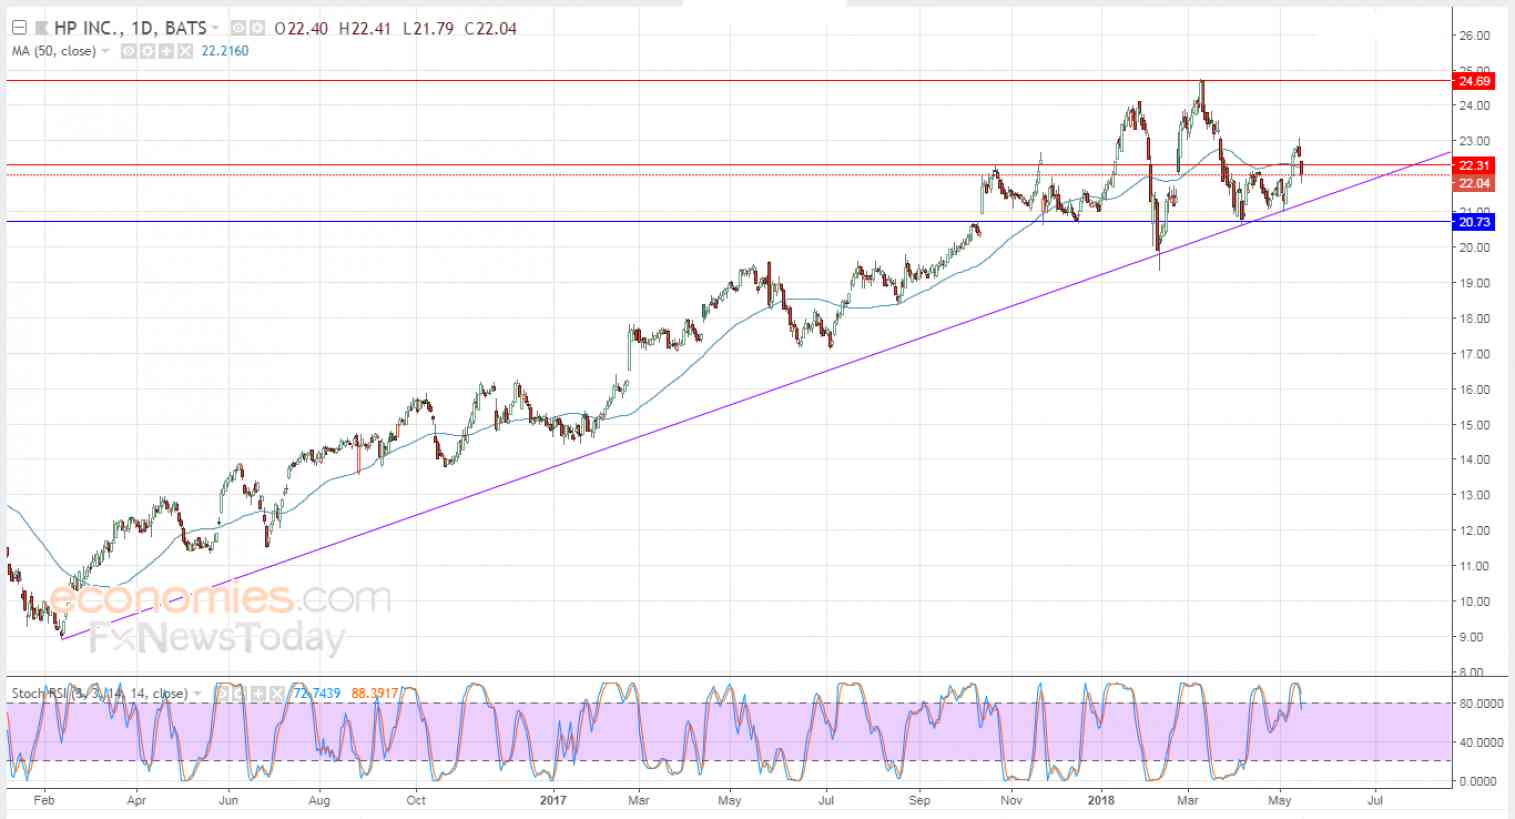Select the red 22.31 price label
Viewport: 1515px width, 819px height.
point(1475,166)
